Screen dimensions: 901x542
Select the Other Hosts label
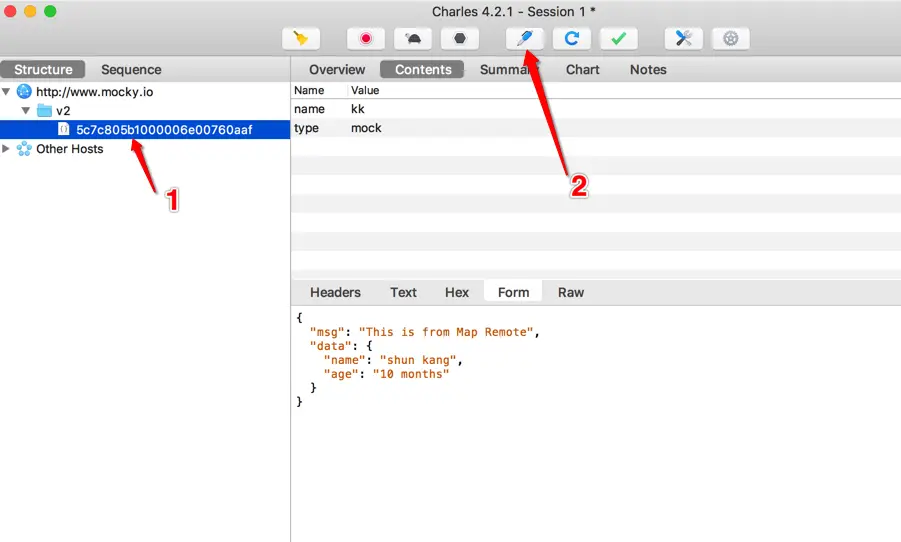pos(70,149)
